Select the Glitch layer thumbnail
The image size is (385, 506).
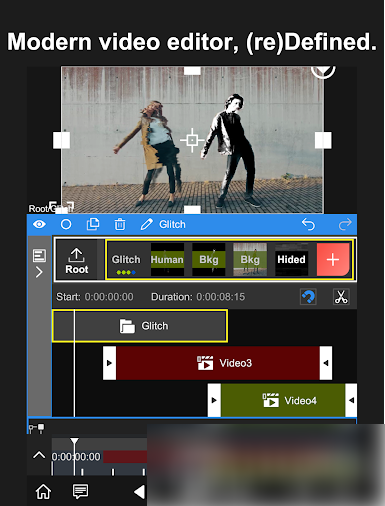coord(126,260)
